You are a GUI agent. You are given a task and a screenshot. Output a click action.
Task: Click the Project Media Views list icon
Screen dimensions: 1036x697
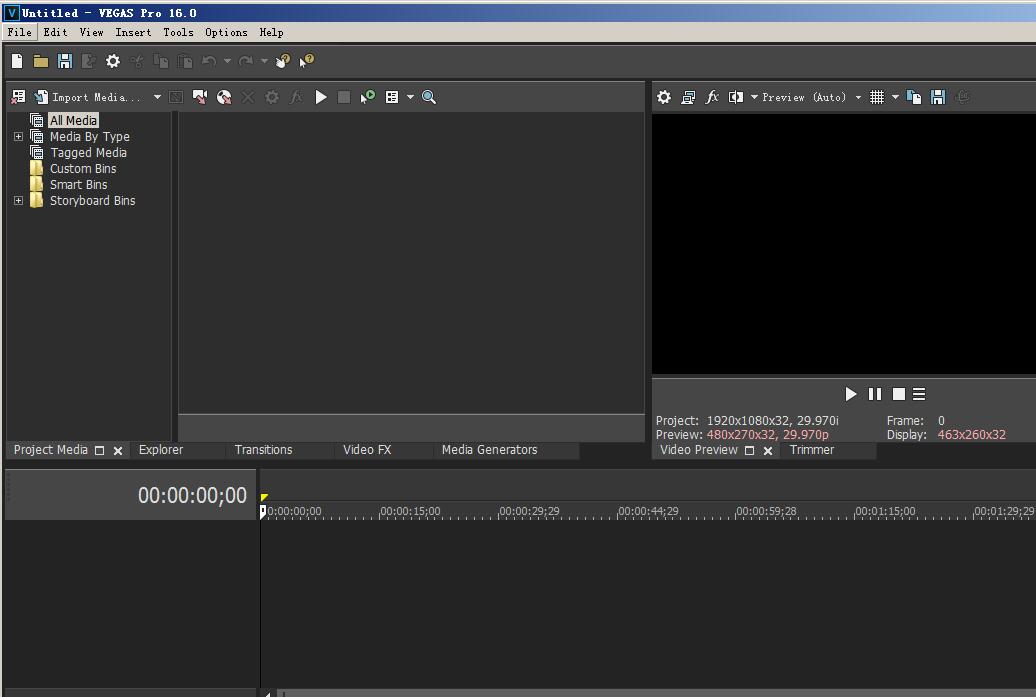click(392, 97)
